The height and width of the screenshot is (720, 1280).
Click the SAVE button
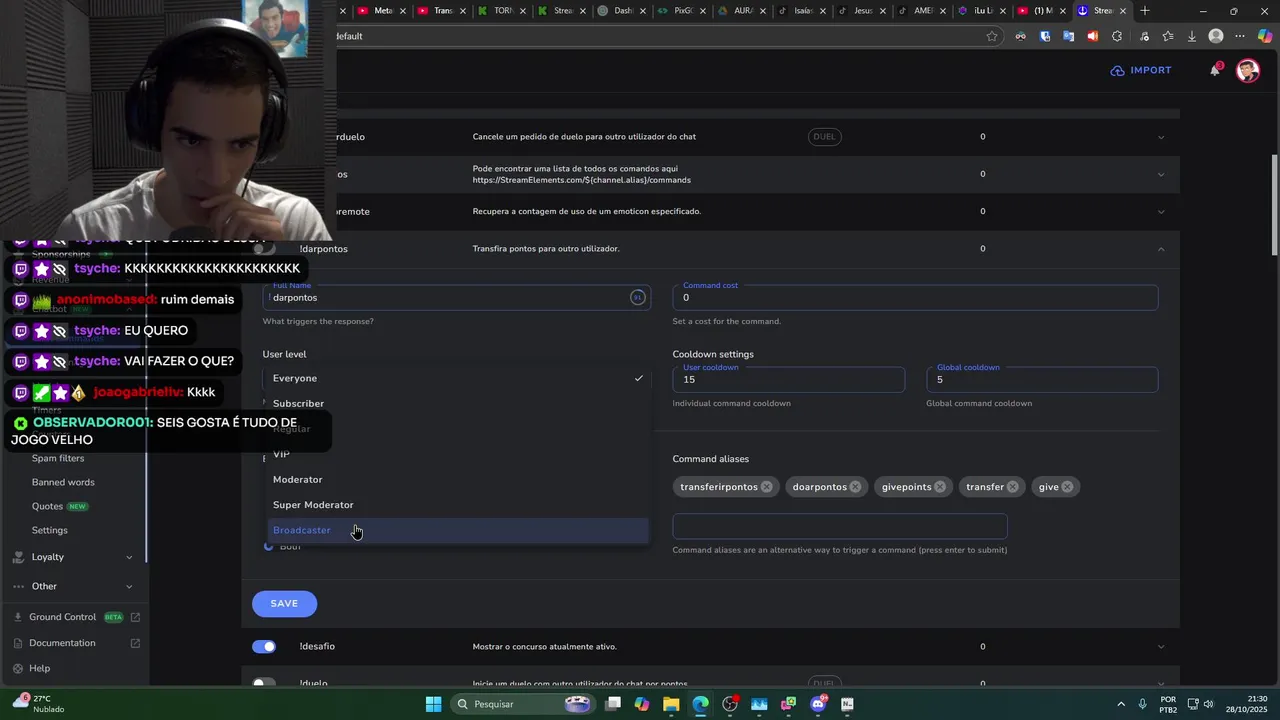tap(284, 604)
